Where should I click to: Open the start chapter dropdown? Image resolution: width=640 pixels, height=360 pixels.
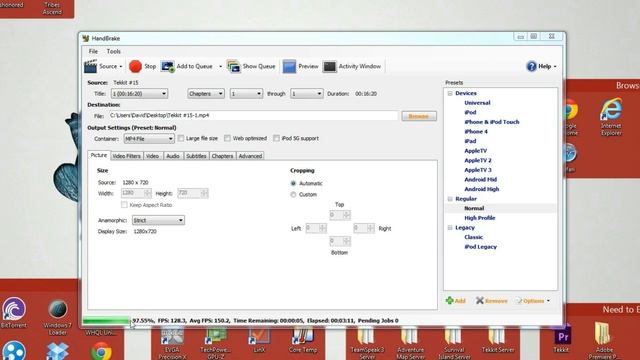[x=246, y=94]
